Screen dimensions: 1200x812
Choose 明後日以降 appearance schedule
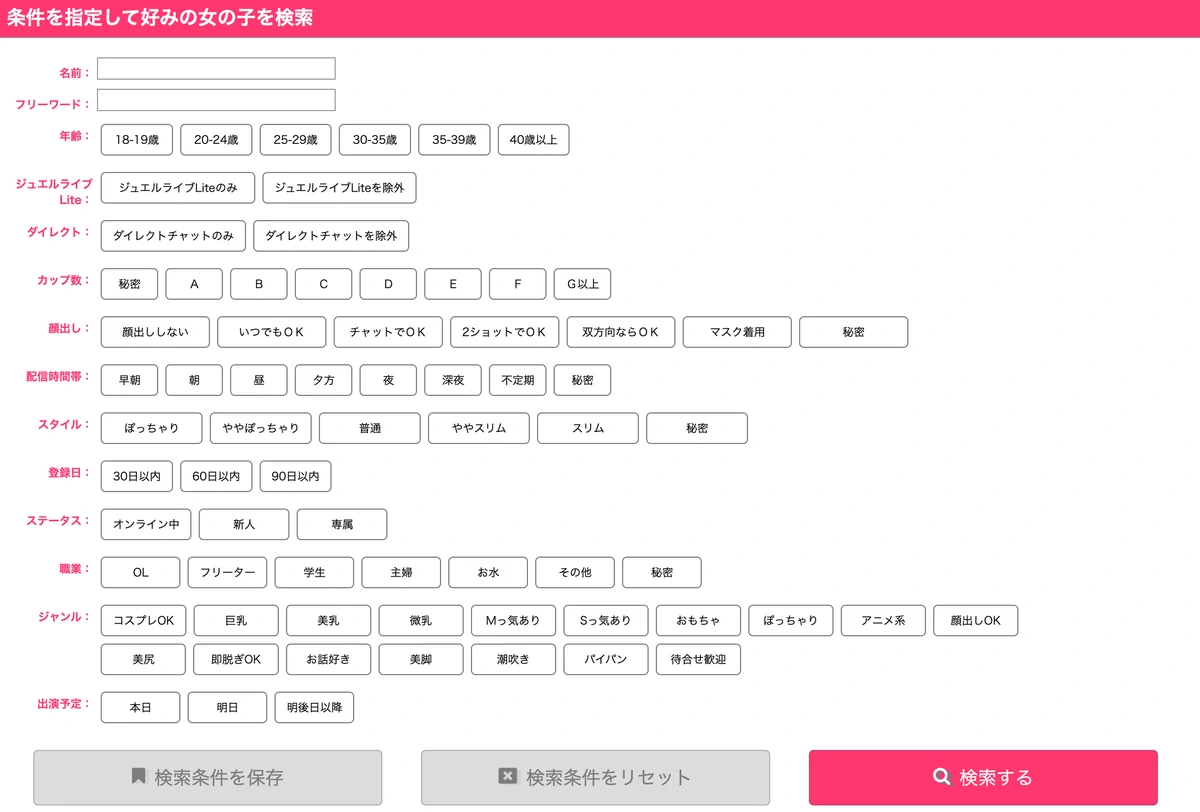315,707
